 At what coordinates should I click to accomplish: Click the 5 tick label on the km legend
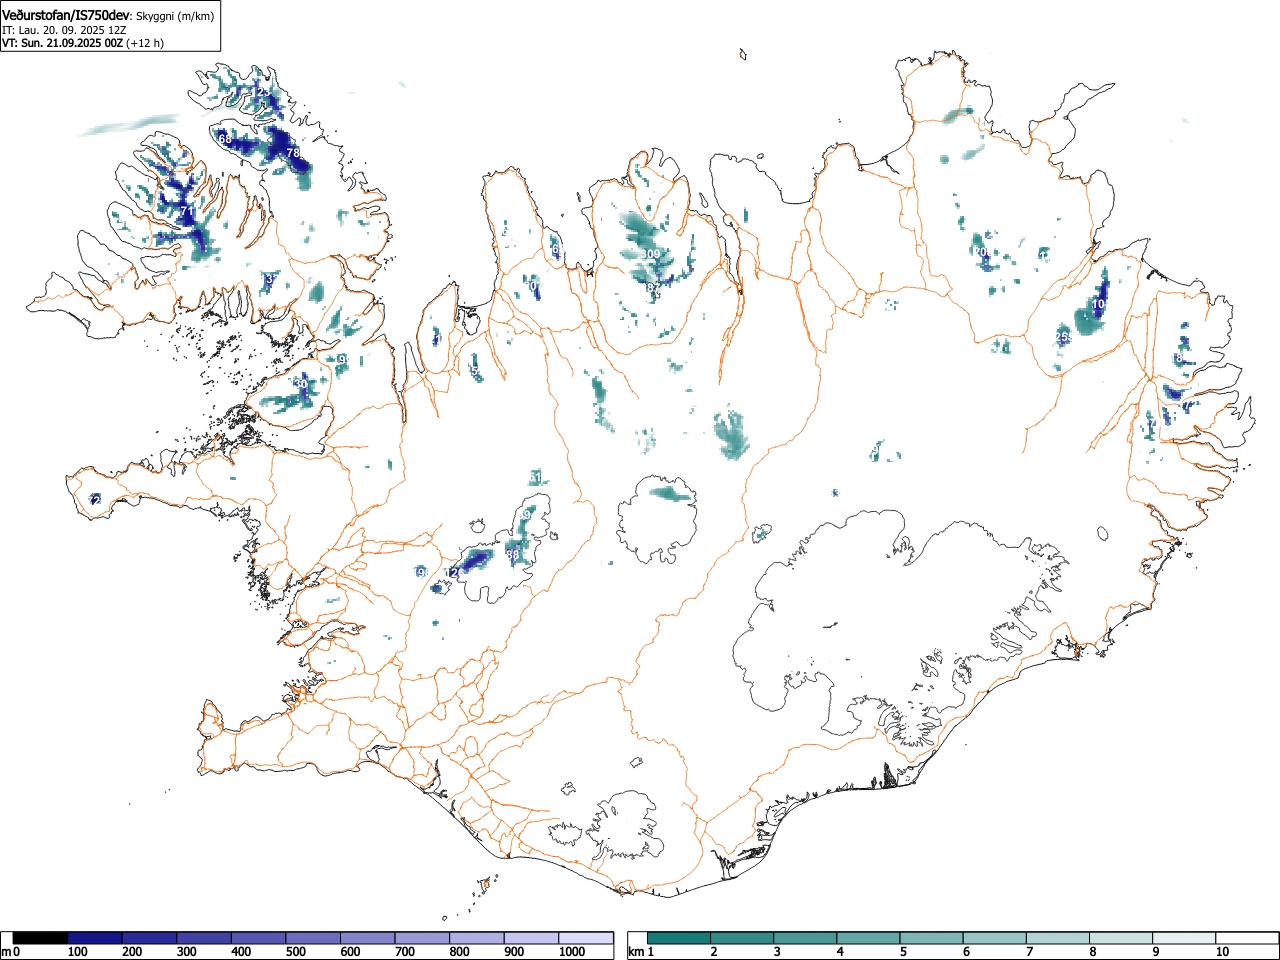[903, 952]
